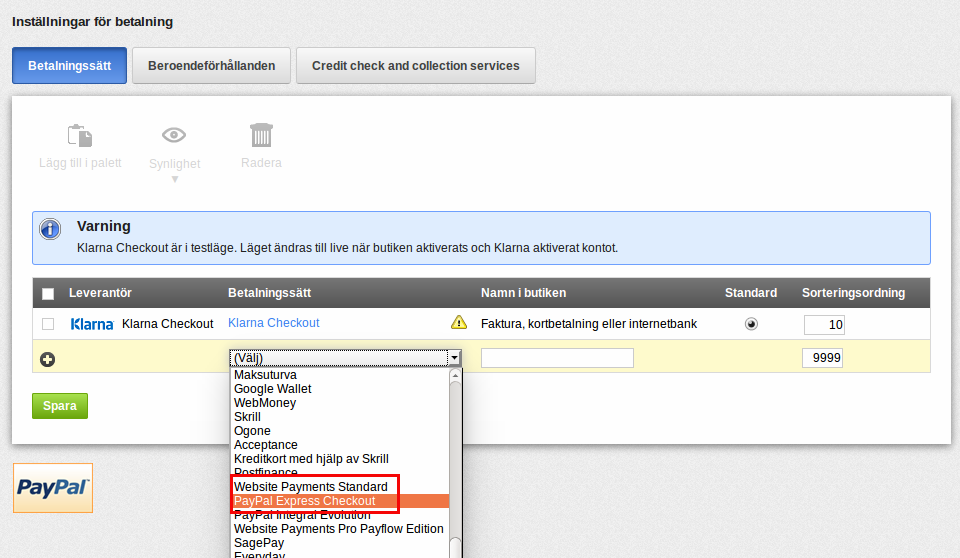This screenshot has width=960, height=558.
Task: Click the Klarna logo in the table
Action: pos(92,324)
